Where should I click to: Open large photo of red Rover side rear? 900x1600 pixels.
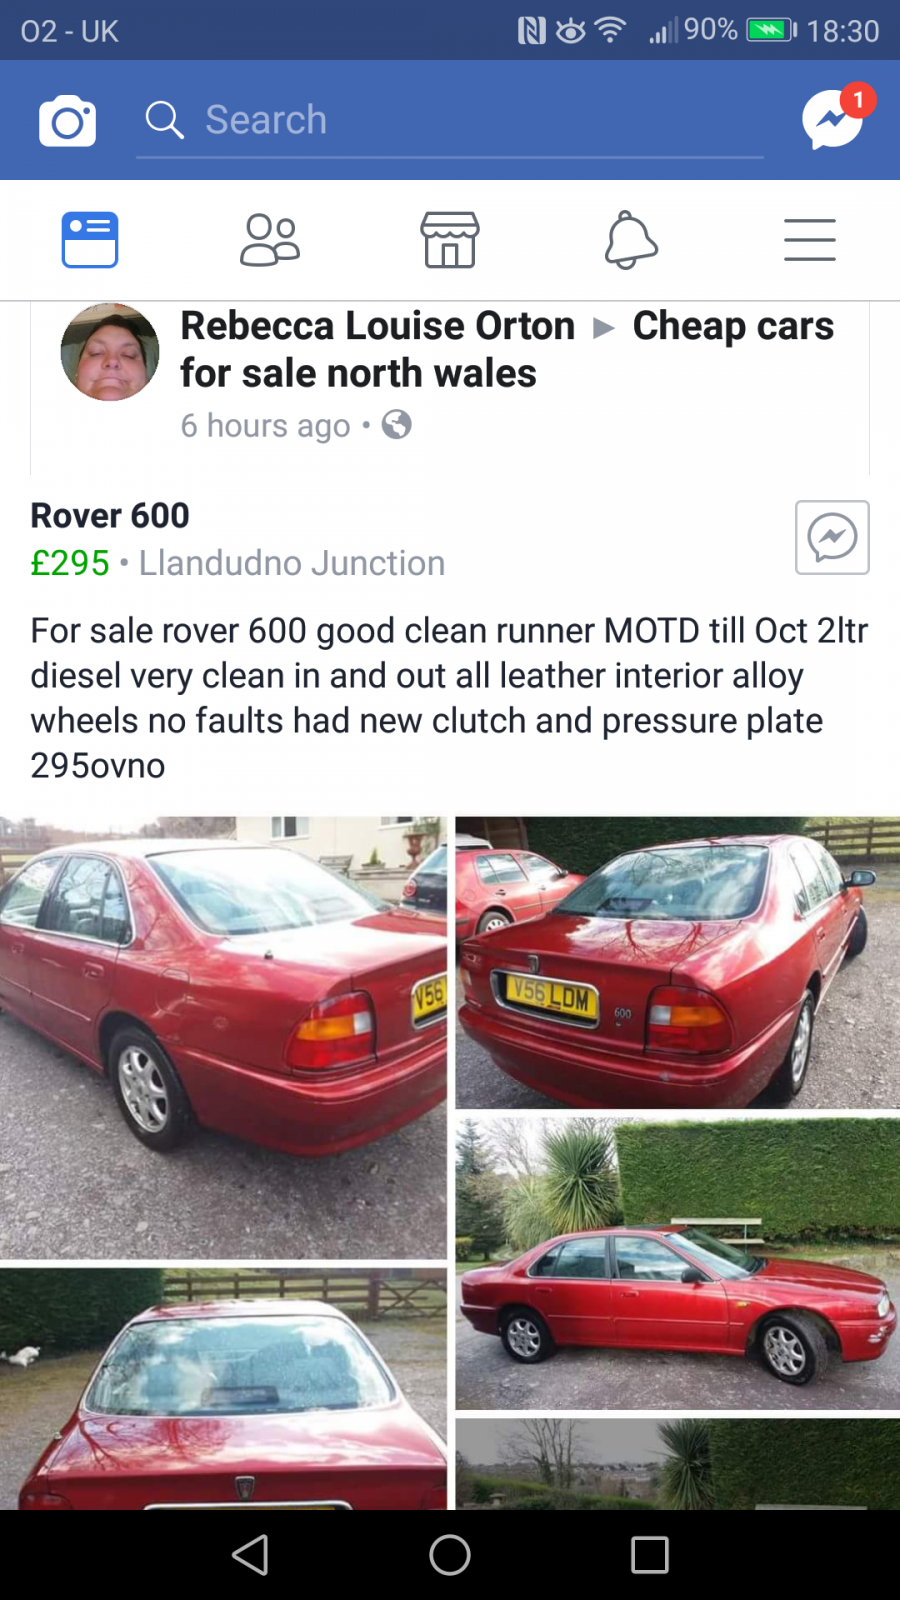click(x=223, y=1037)
